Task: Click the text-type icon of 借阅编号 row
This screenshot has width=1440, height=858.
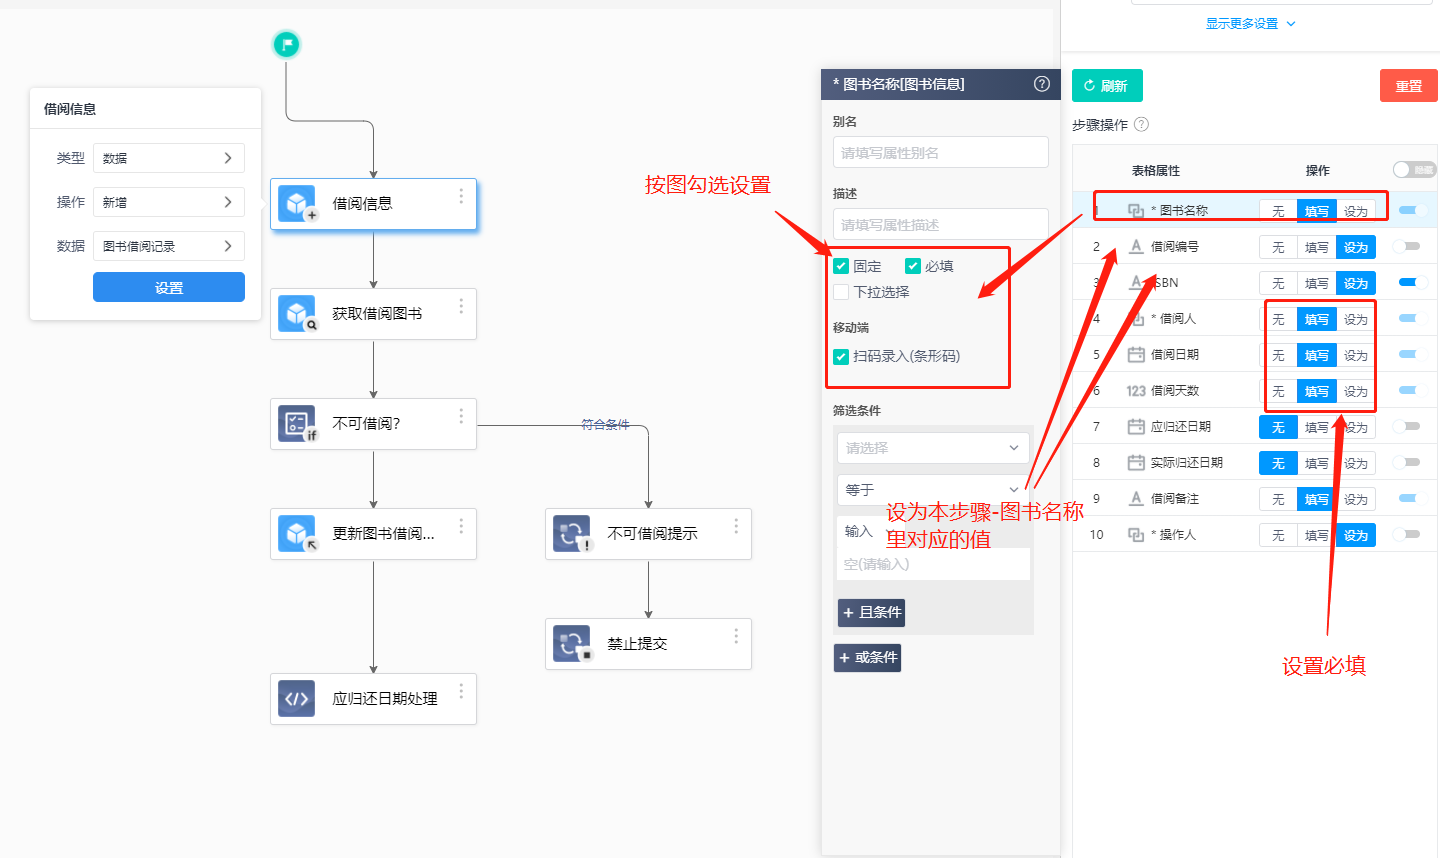Action: pos(1136,246)
